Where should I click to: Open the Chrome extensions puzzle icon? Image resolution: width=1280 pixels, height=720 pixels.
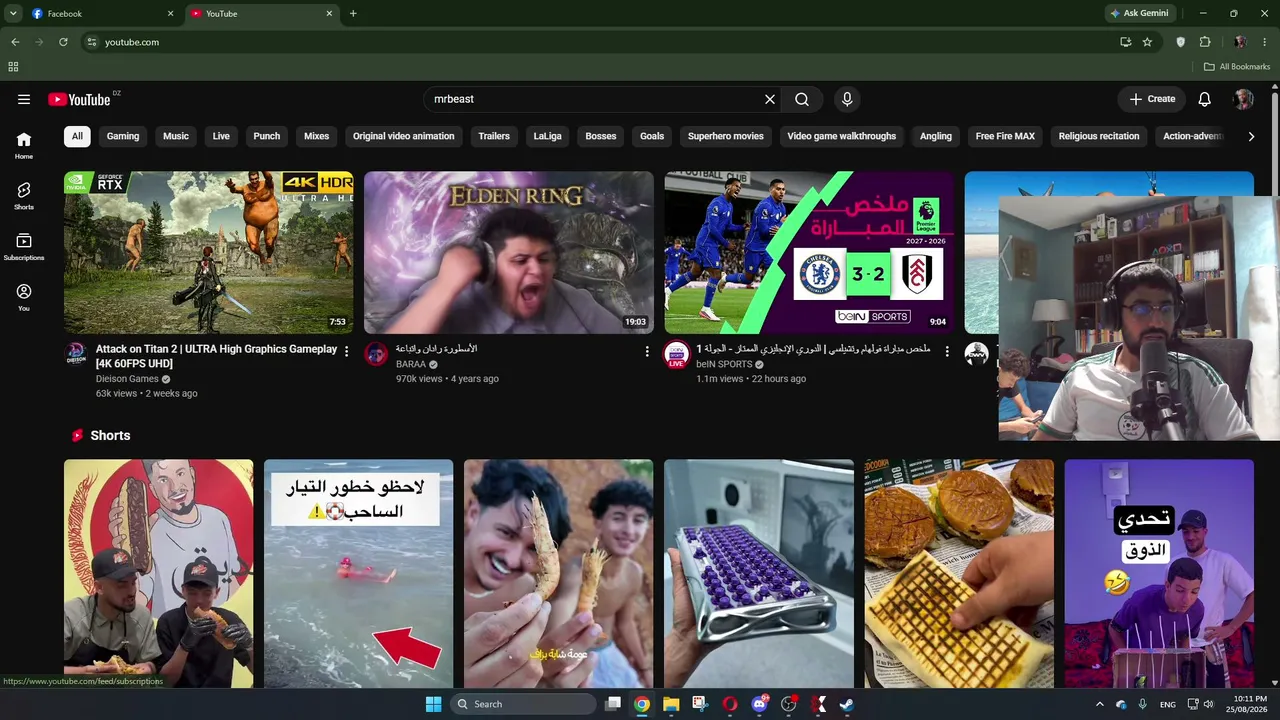pyautogui.click(x=1205, y=42)
